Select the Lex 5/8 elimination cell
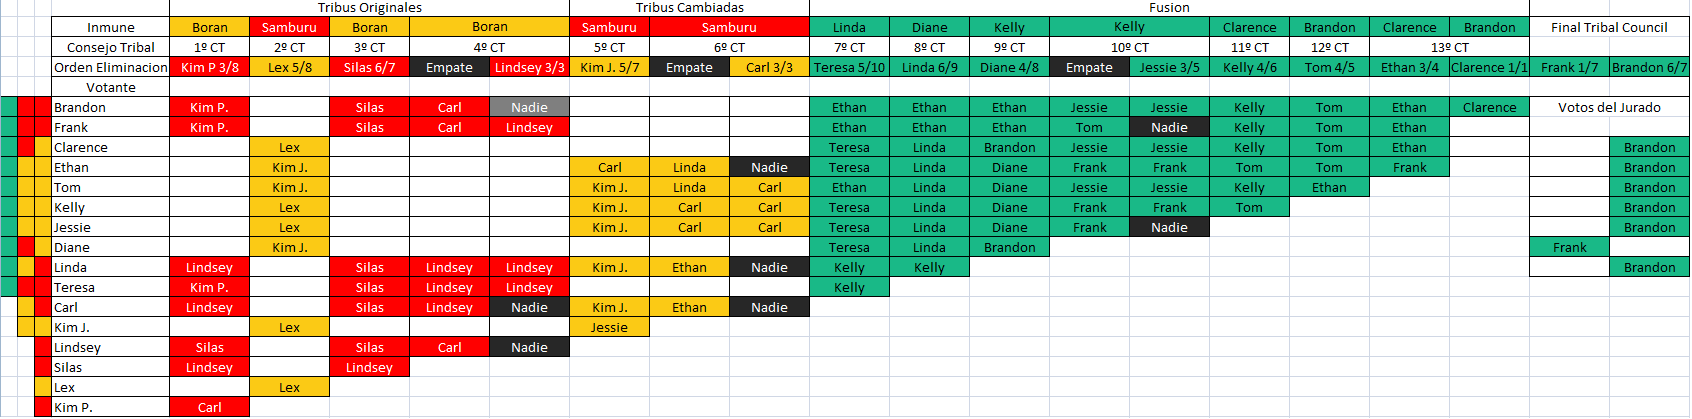 [x=290, y=68]
